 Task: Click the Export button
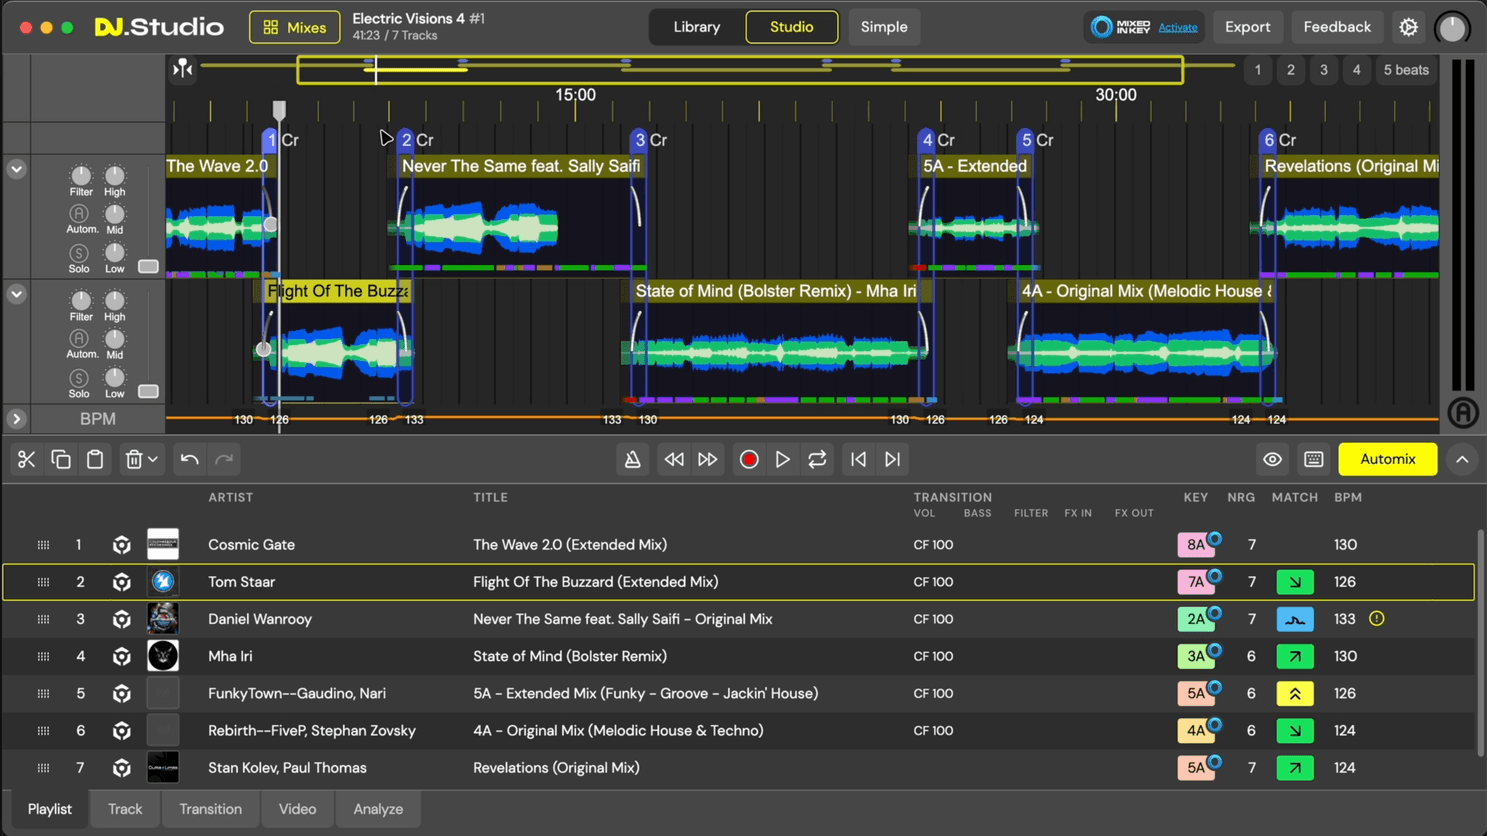point(1247,27)
